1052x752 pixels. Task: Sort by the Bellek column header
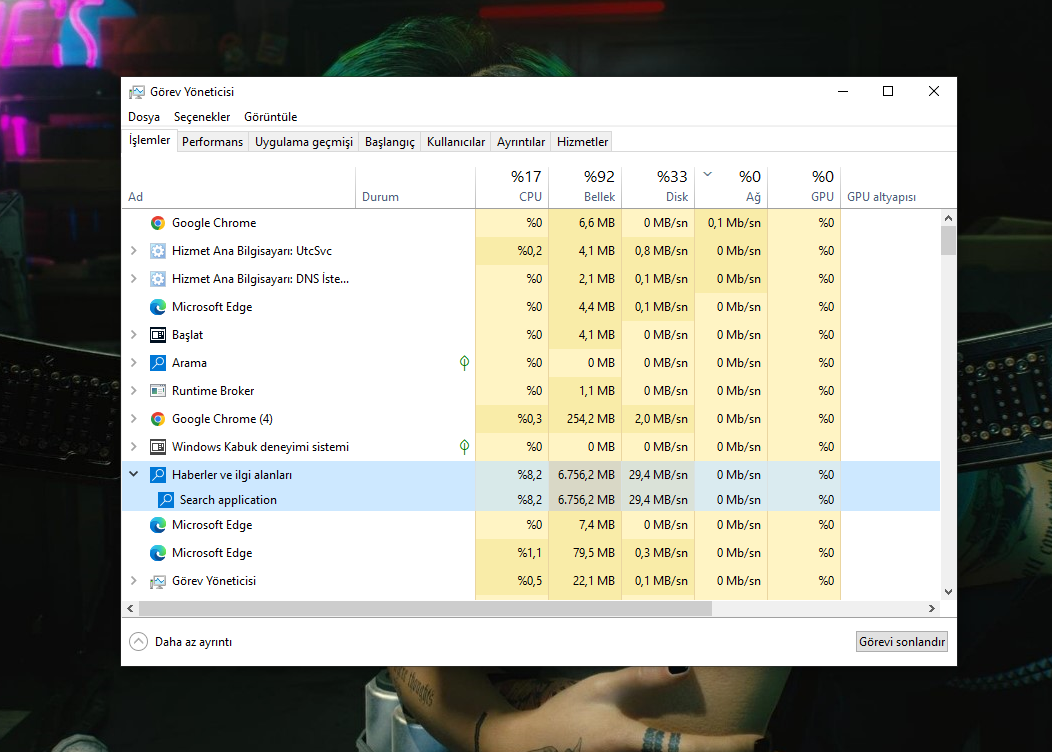pos(585,186)
